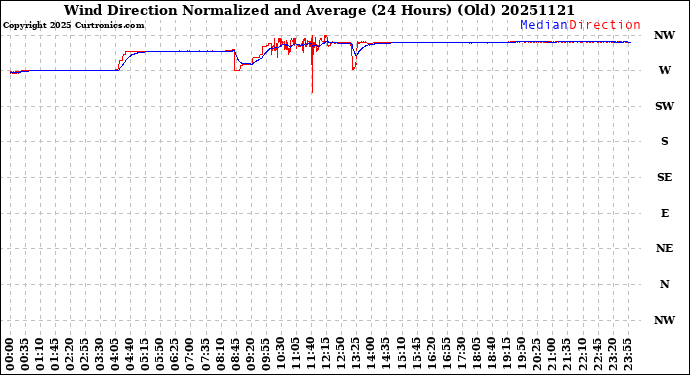This screenshot has height=375, width=690.
Task: Click the 00:35 time label
Action: tap(25, 355)
